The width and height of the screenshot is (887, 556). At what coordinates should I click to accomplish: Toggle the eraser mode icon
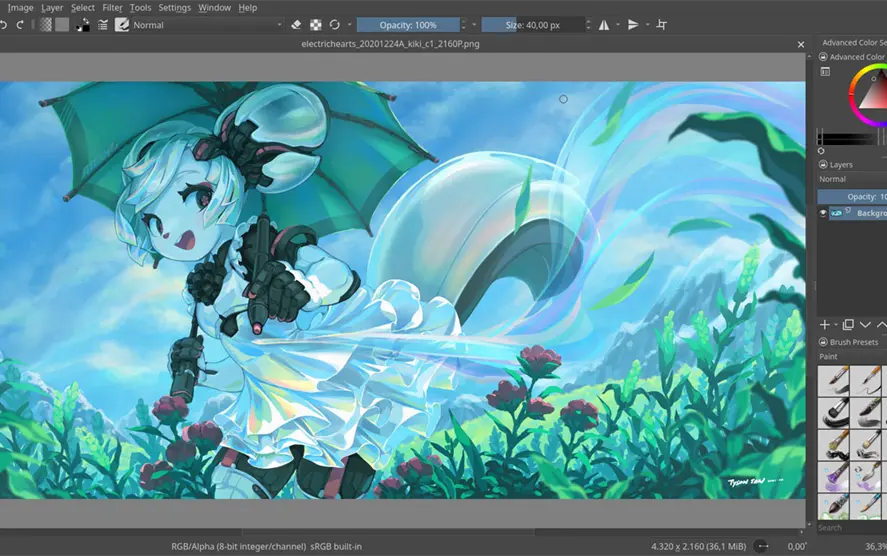click(x=295, y=25)
